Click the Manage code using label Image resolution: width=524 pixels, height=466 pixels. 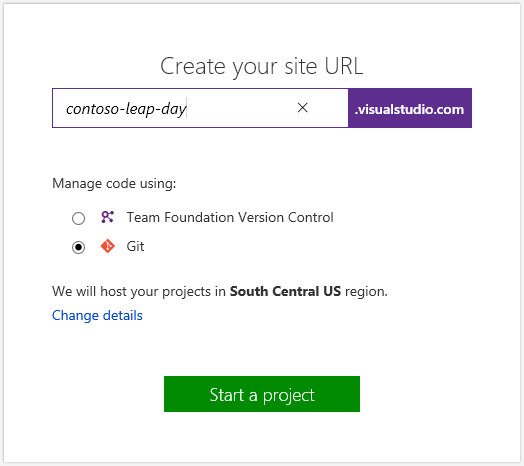click(114, 184)
